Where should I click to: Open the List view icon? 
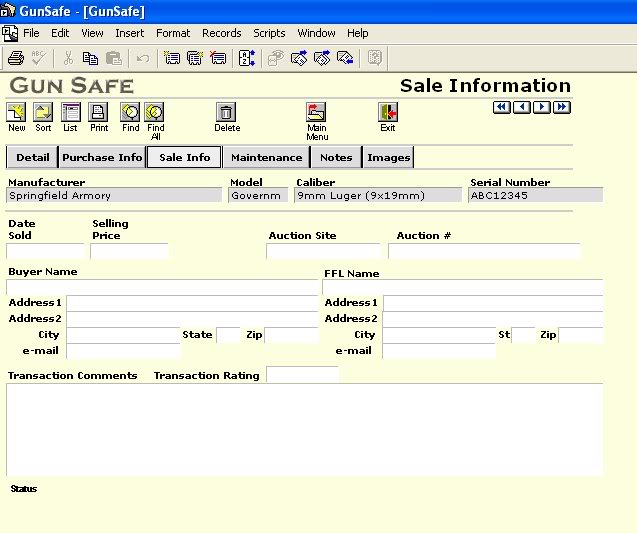coord(71,112)
